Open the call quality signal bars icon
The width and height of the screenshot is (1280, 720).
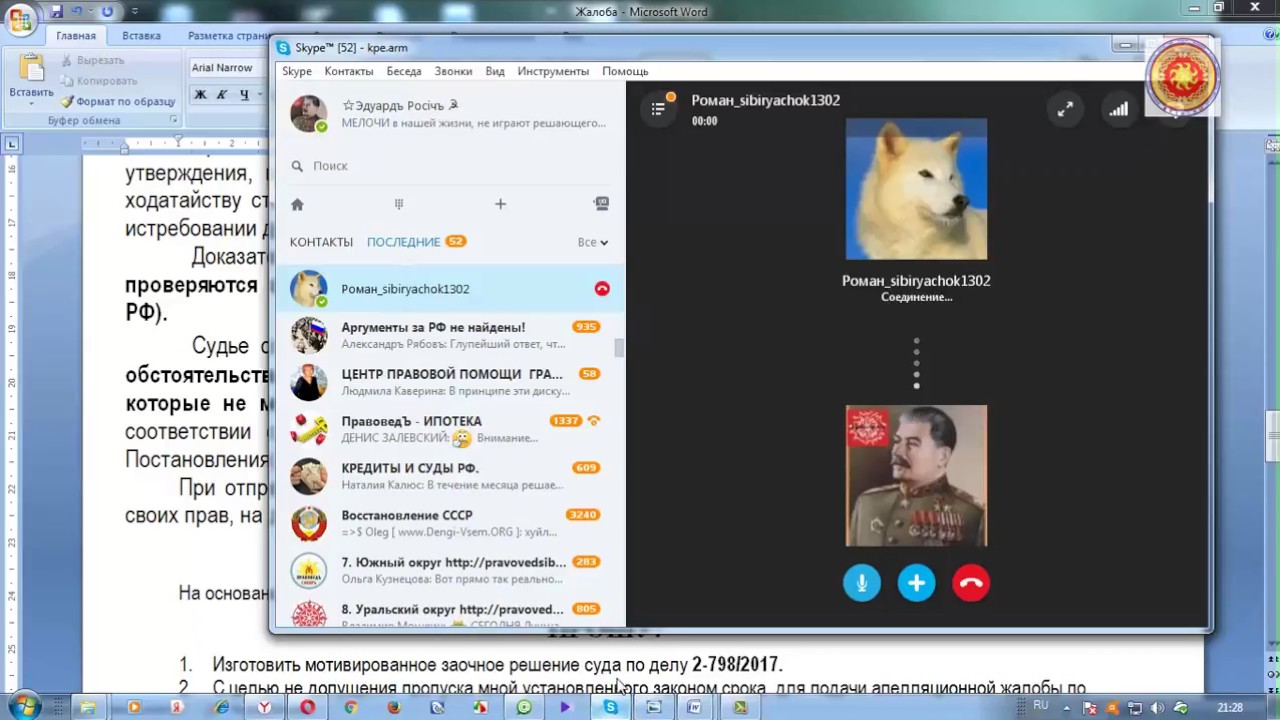click(1118, 110)
